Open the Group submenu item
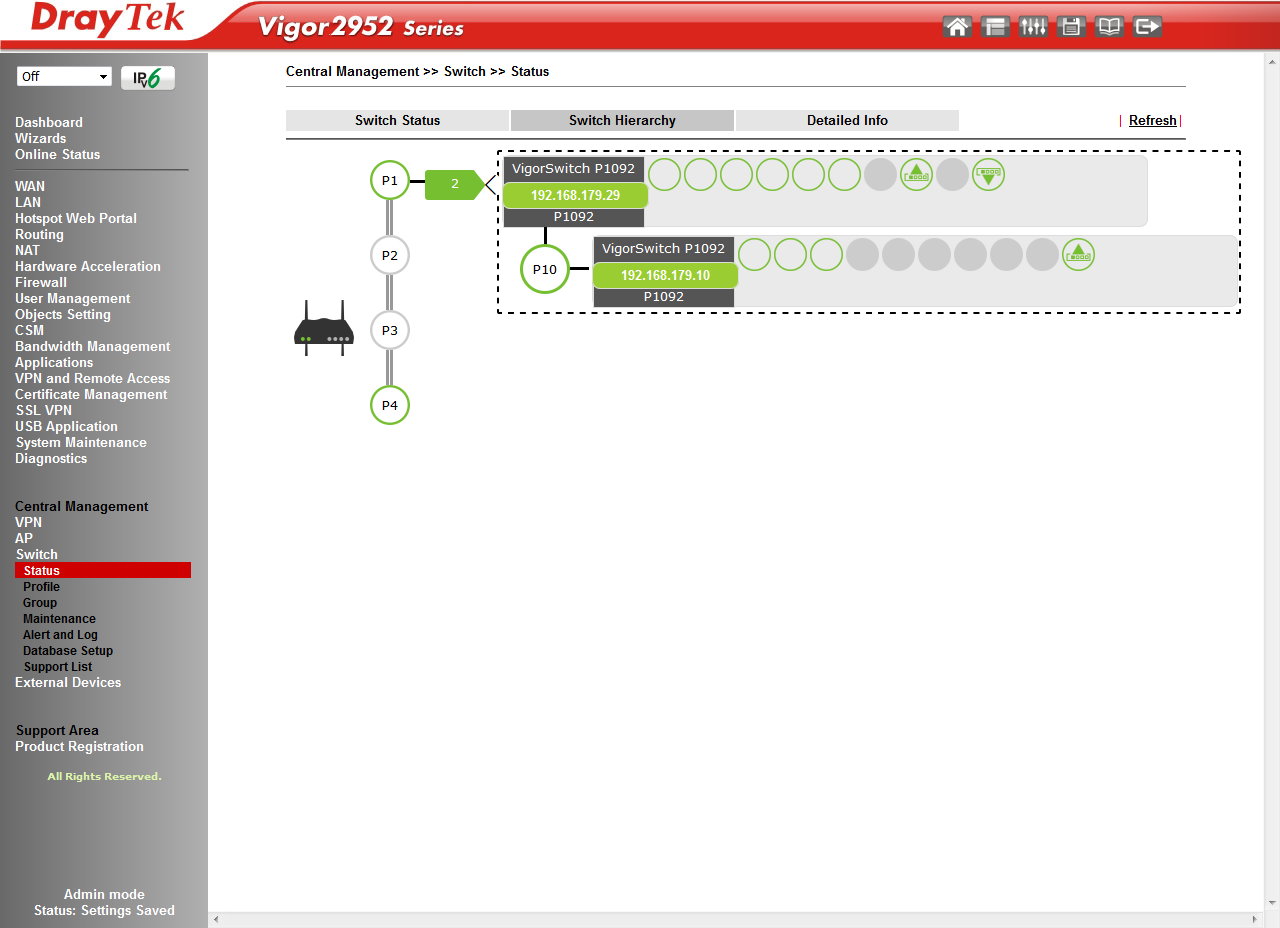 coord(40,602)
